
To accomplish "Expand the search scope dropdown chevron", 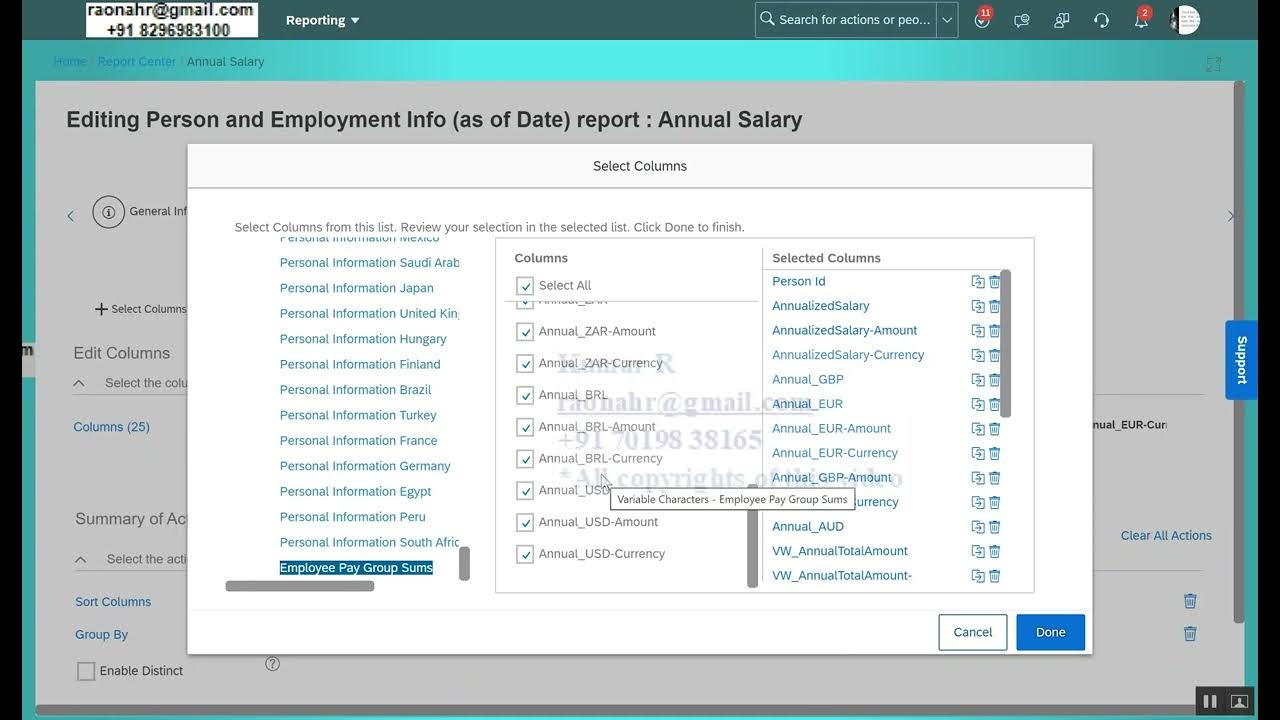I will (x=947, y=20).
